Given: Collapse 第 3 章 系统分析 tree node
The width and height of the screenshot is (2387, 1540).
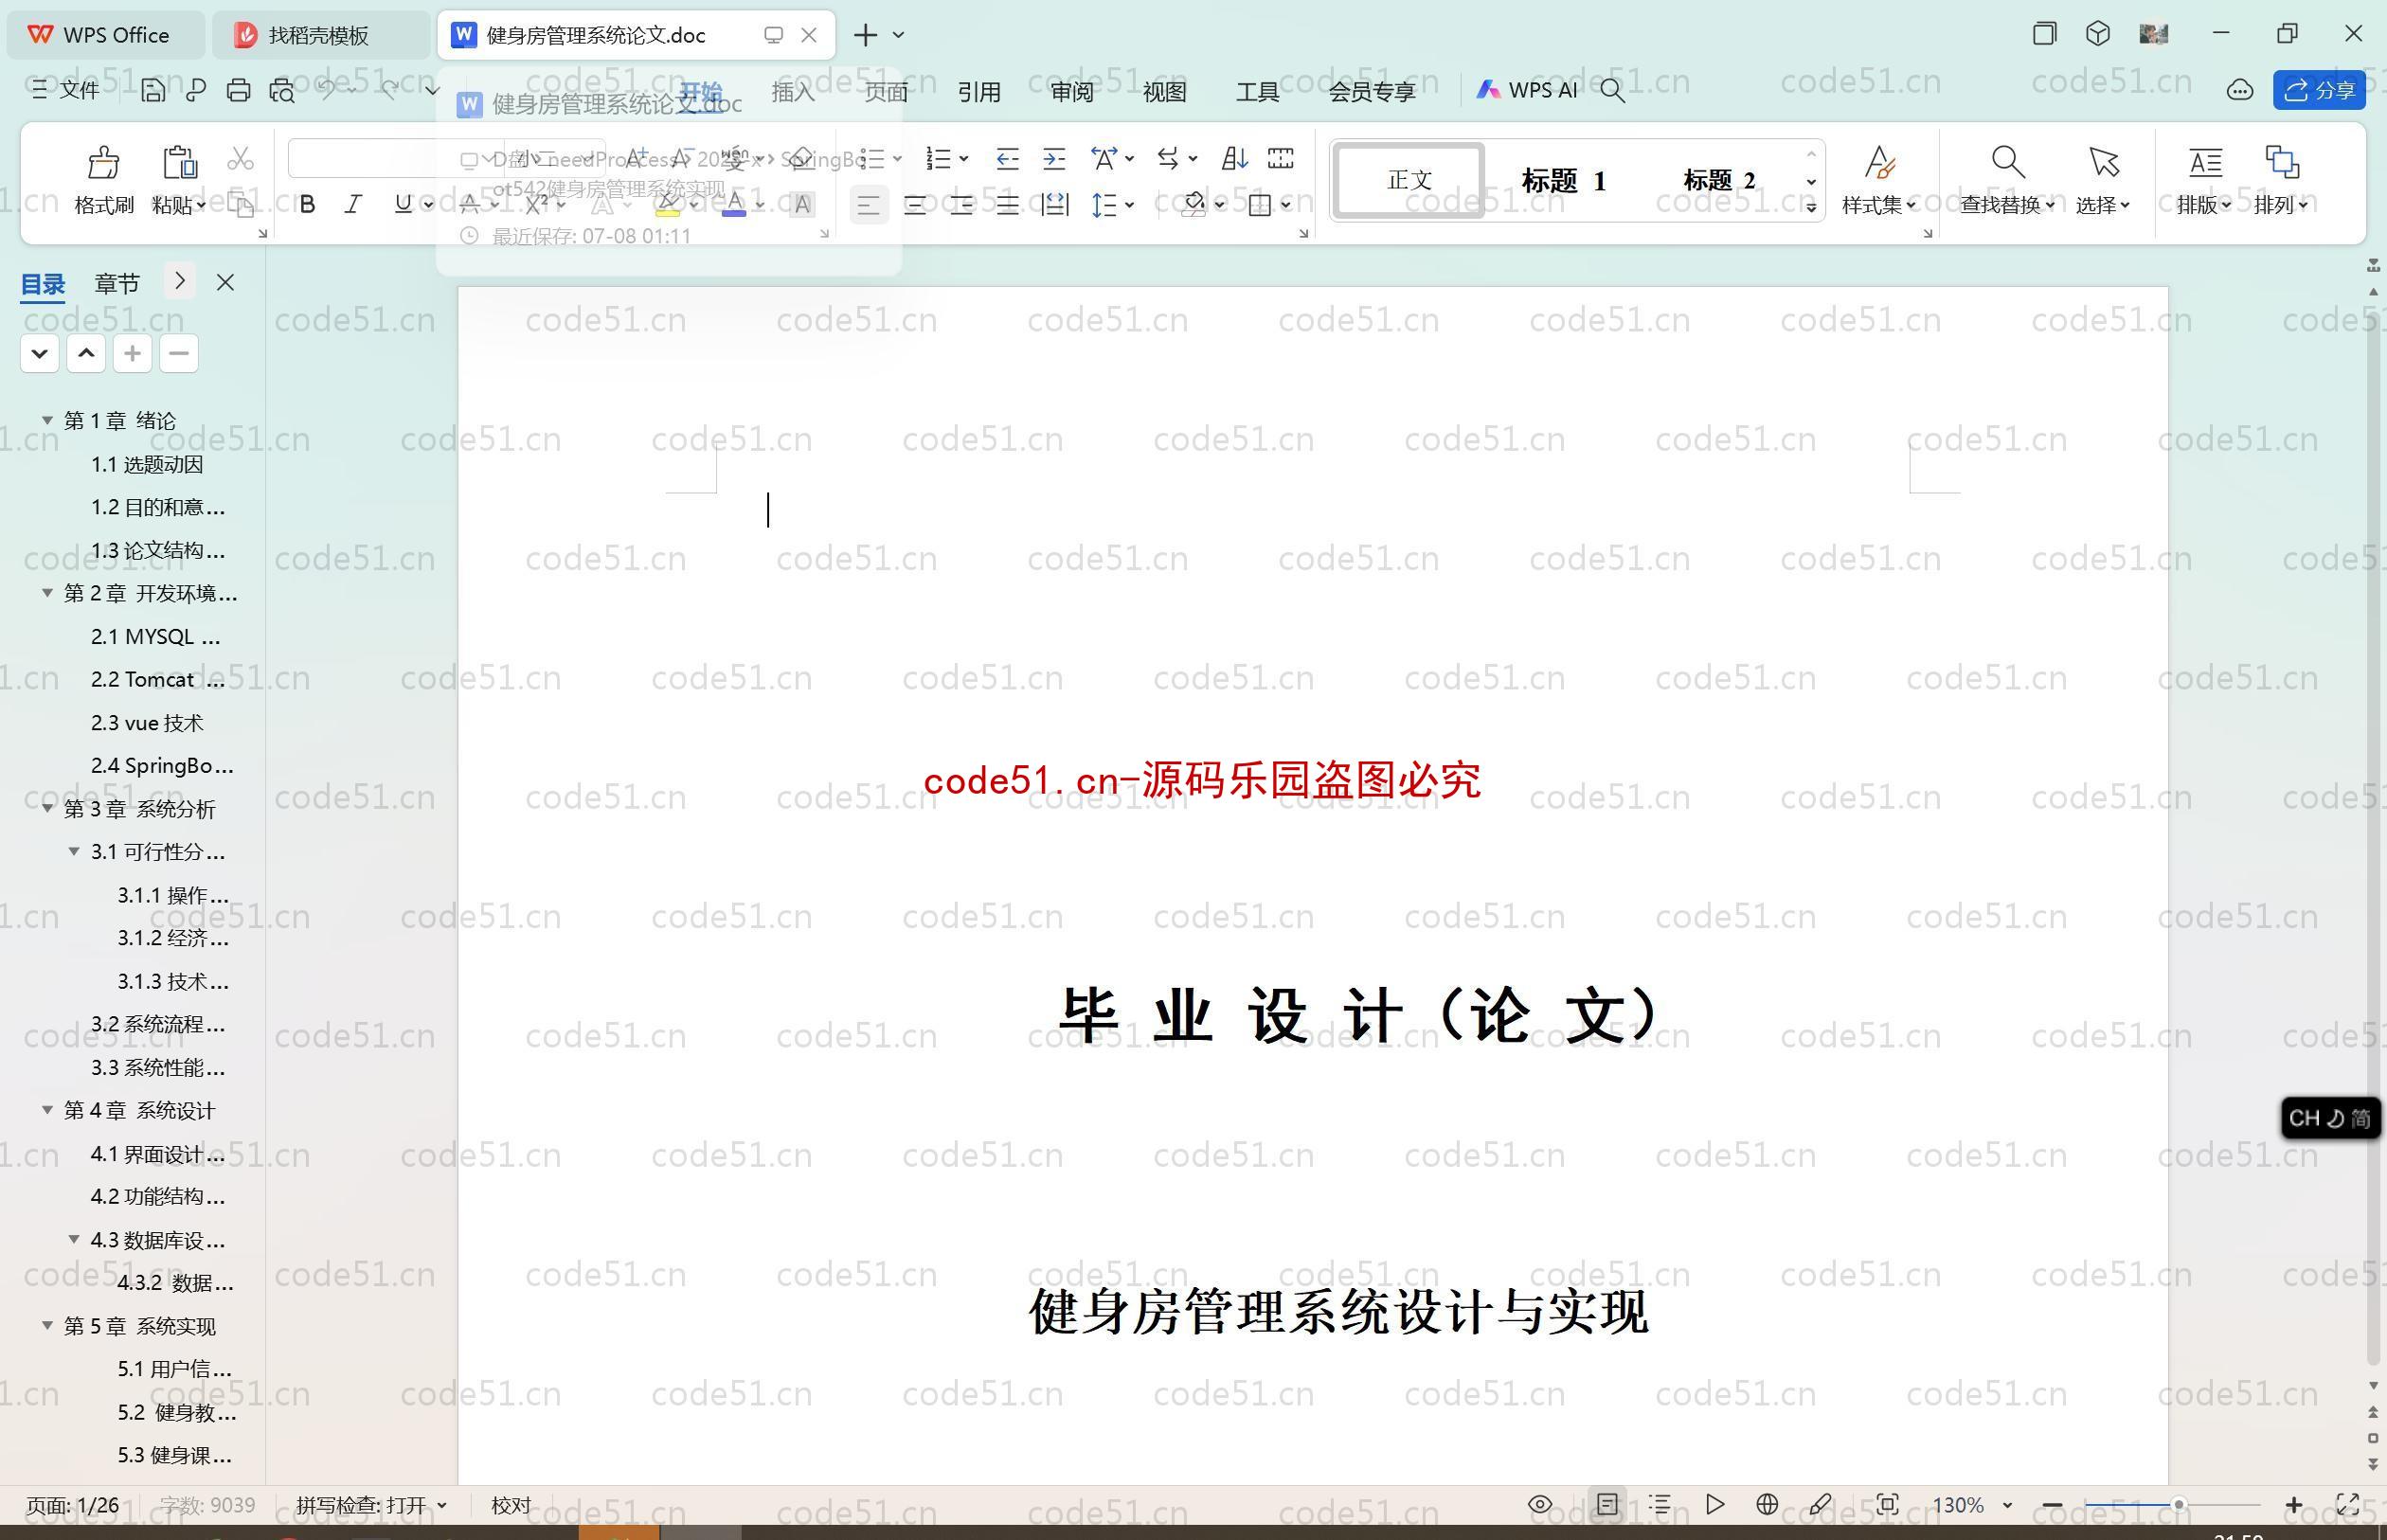Looking at the screenshot, I should point(47,809).
